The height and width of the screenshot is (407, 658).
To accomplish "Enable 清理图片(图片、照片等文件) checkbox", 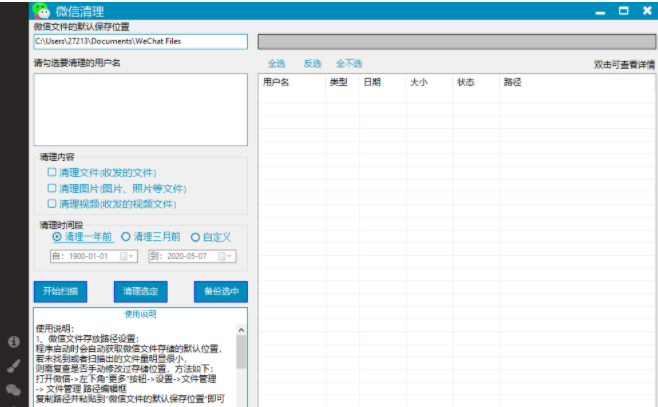I will (52, 188).
